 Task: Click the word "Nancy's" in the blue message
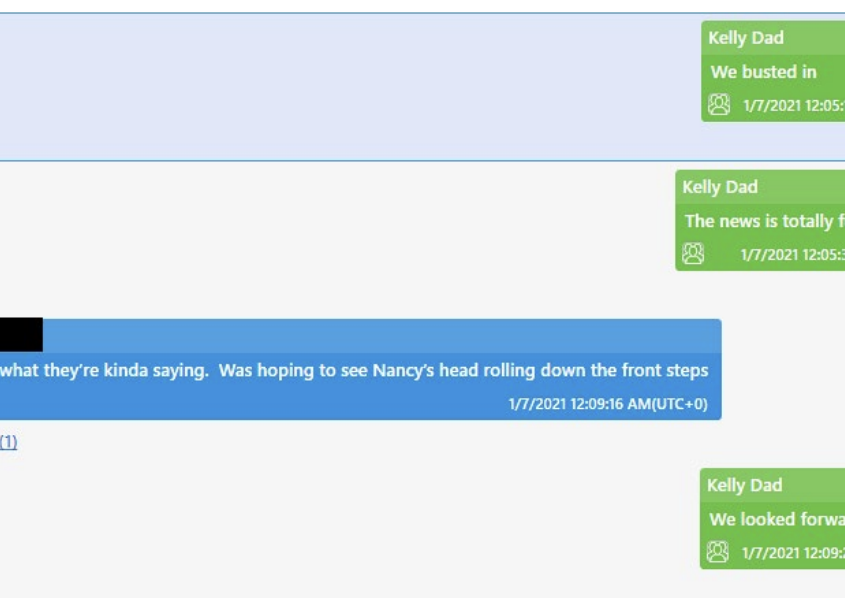point(405,370)
